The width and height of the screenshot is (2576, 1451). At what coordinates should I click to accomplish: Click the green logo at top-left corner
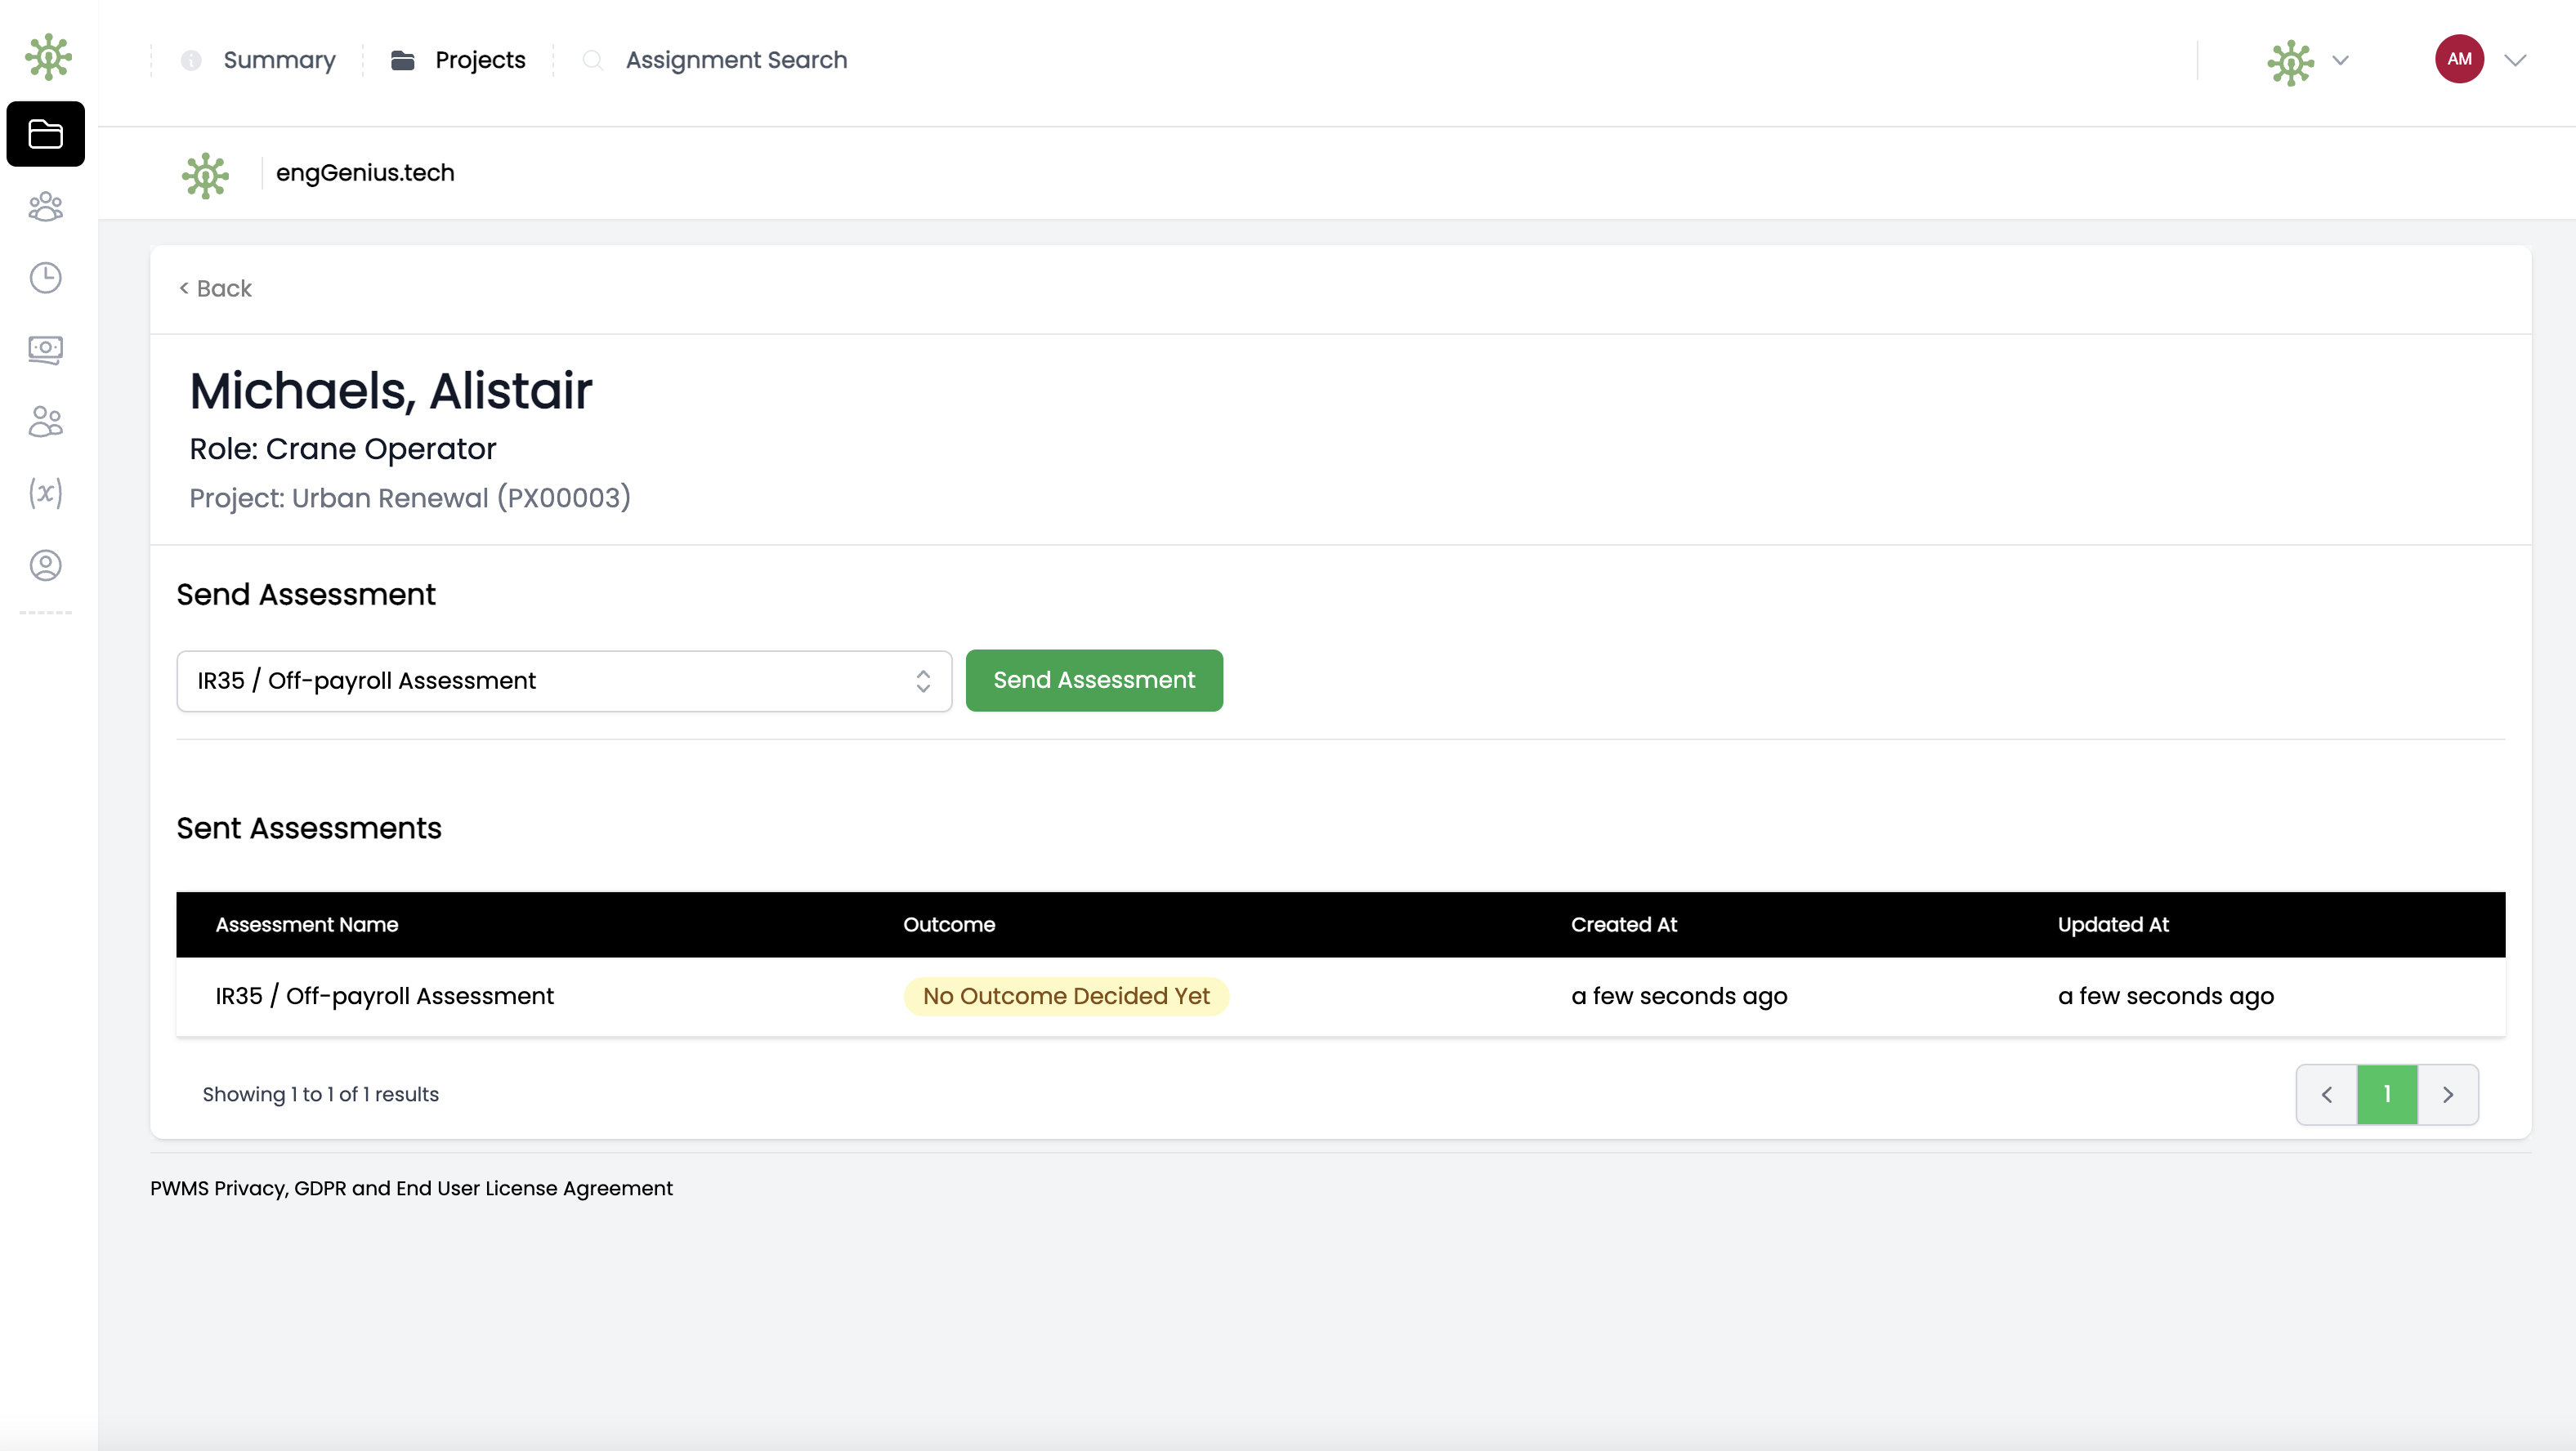[x=48, y=57]
